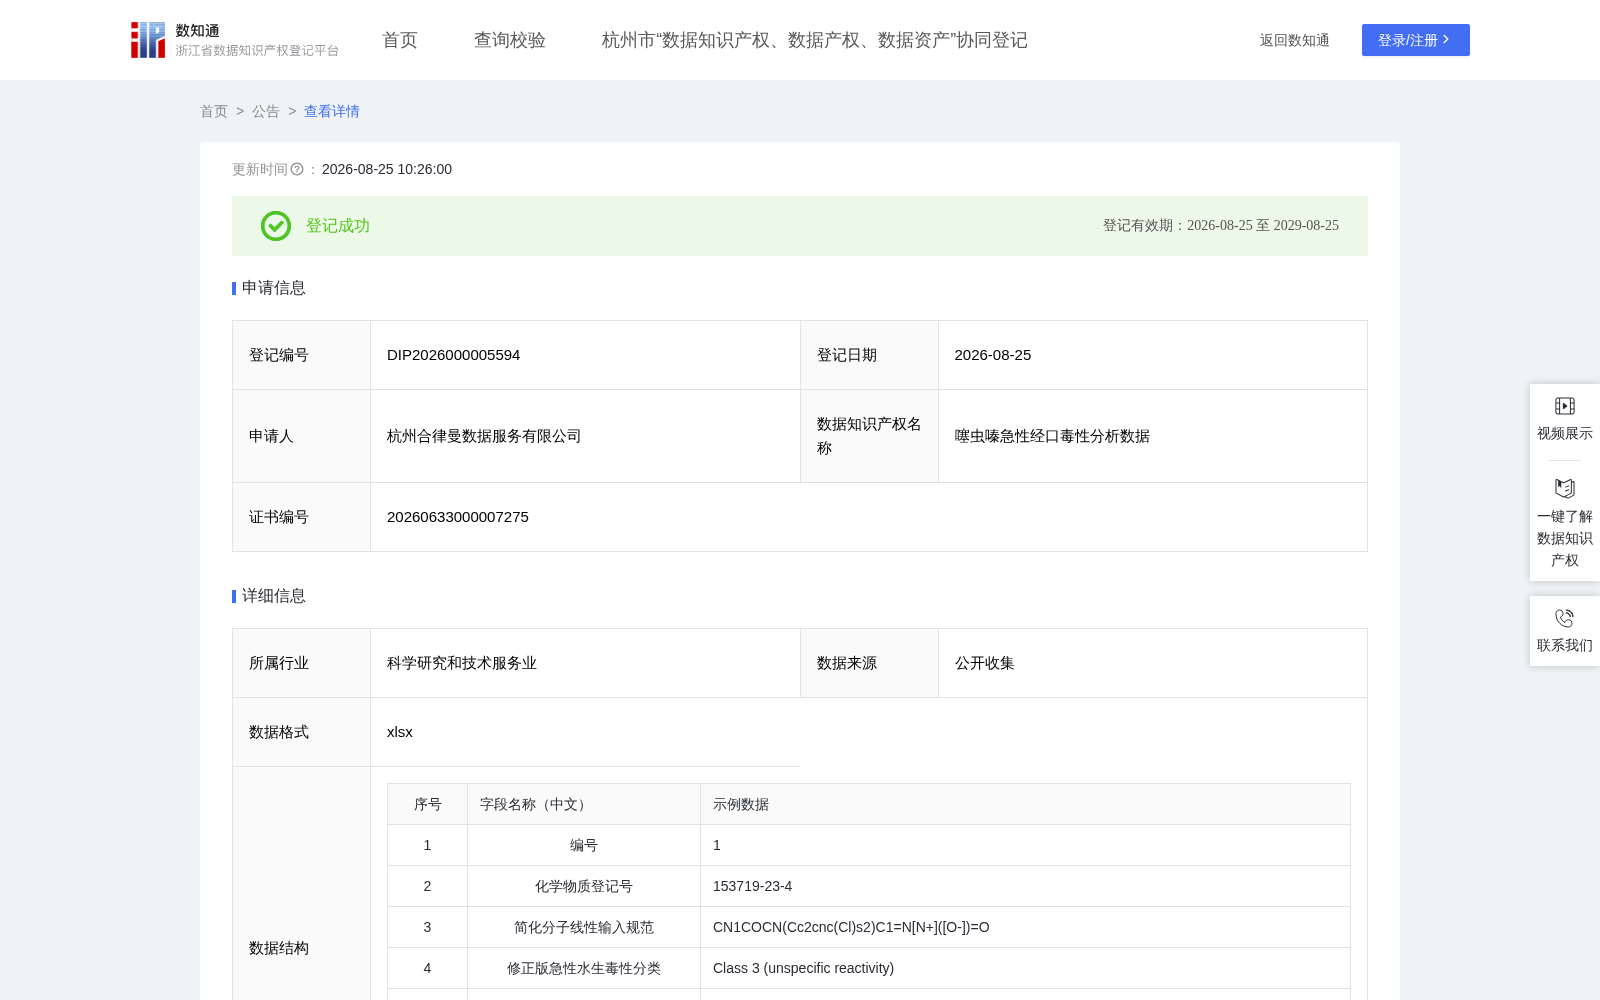1600x1000 pixels.
Task: Click the 登录/注册 button
Action: coord(1416,40)
